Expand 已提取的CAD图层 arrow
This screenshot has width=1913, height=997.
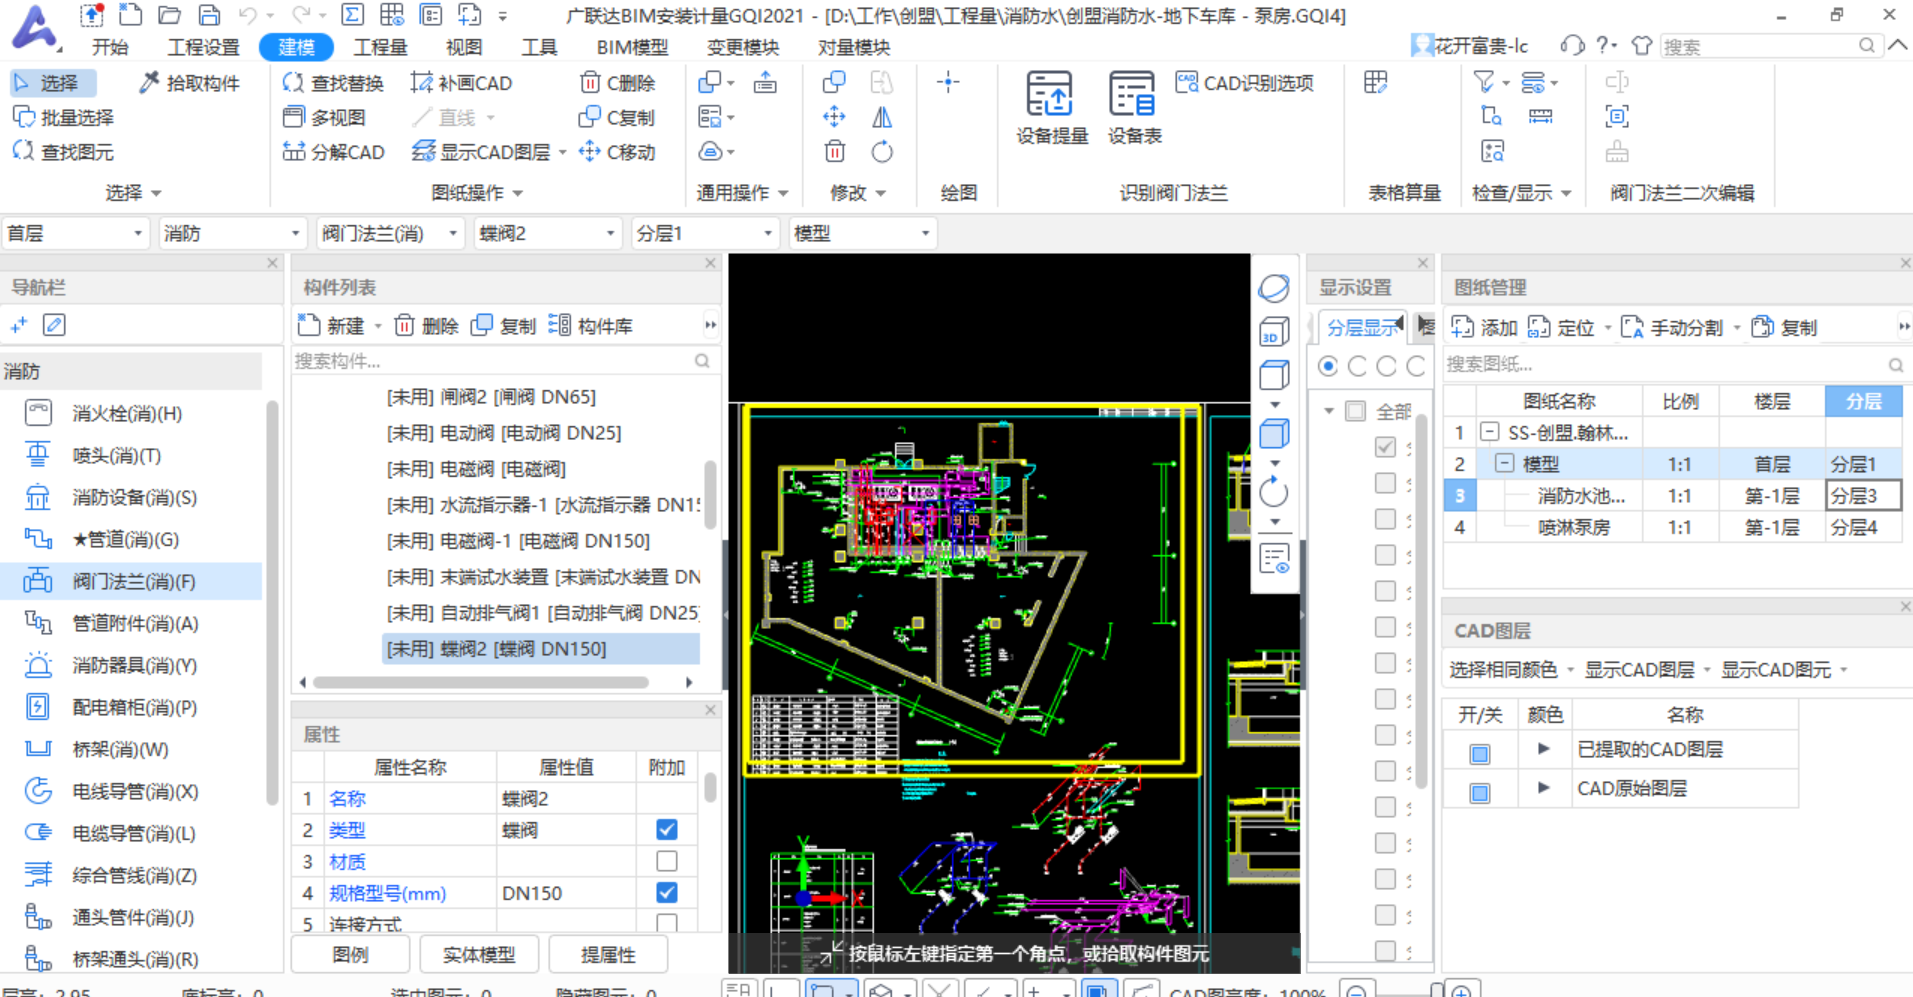(x=1543, y=748)
